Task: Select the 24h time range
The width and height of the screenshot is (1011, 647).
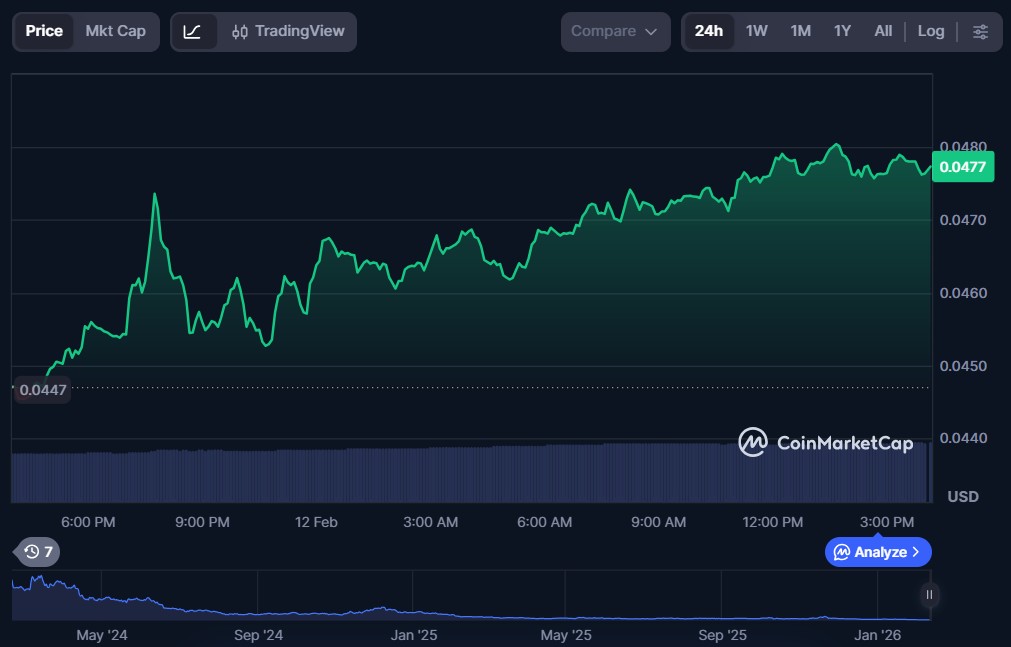Action: 708,32
